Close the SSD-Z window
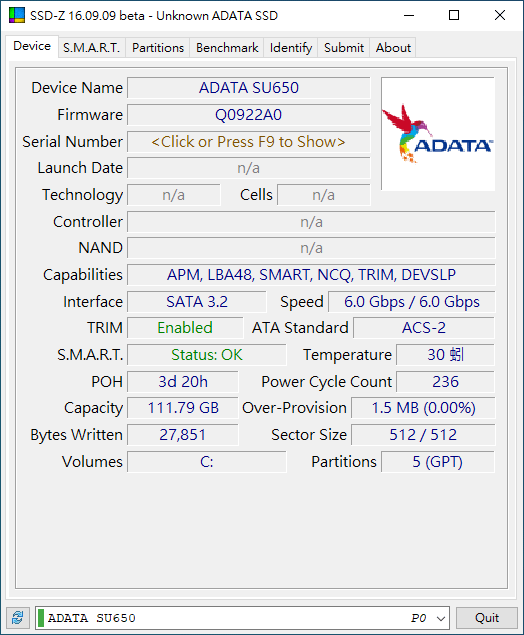The image size is (524, 635). point(500,15)
